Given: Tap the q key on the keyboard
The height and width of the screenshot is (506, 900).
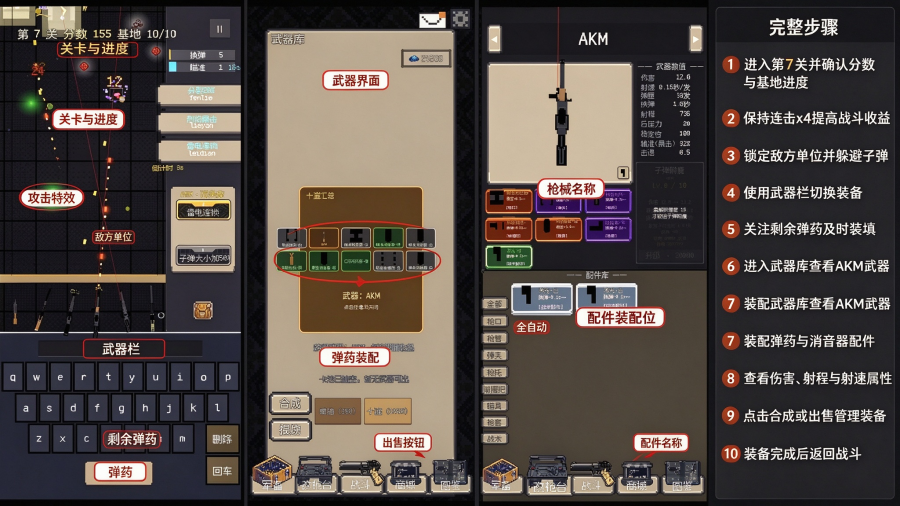Looking at the screenshot, I should [13, 377].
